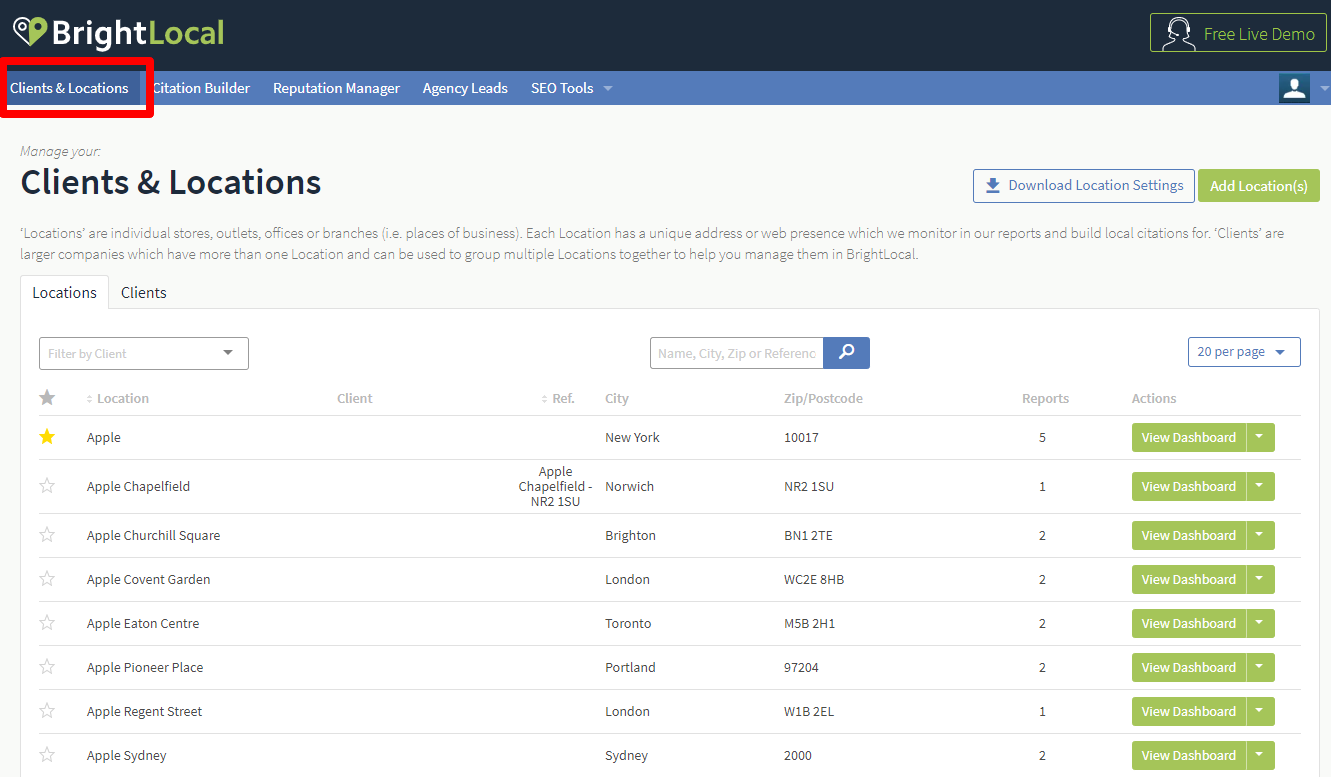Click the Apple Chapelfield - NR2 1SU reference
The height and width of the screenshot is (777, 1331).
pyautogui.click(x=555, y=486)
